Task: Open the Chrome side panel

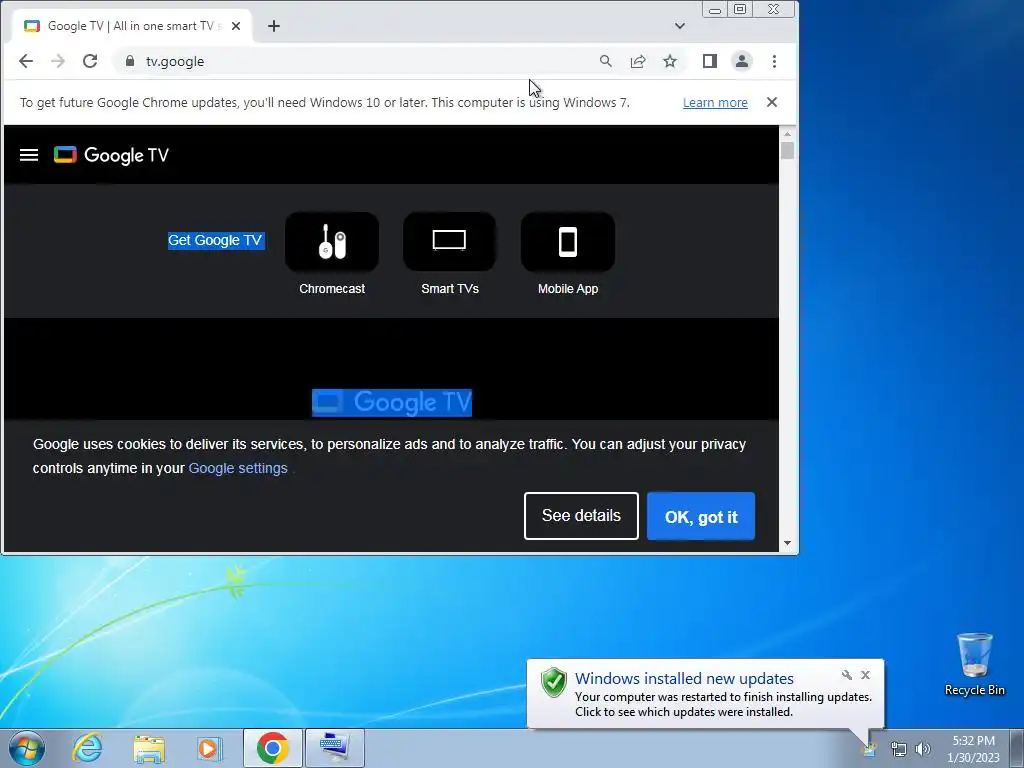Action: click(x=710, y=61)
